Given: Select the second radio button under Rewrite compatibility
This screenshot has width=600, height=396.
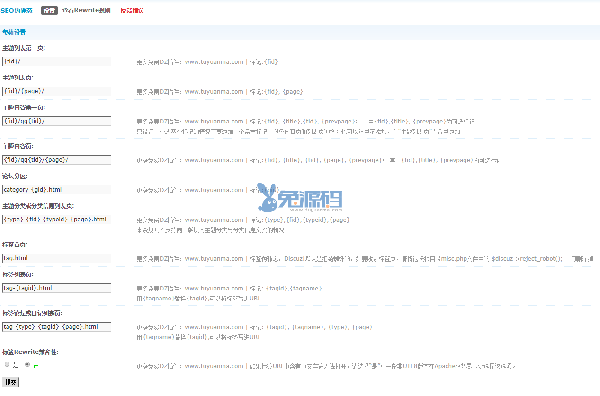Looking at the screenshot, I should click(27, 365).
